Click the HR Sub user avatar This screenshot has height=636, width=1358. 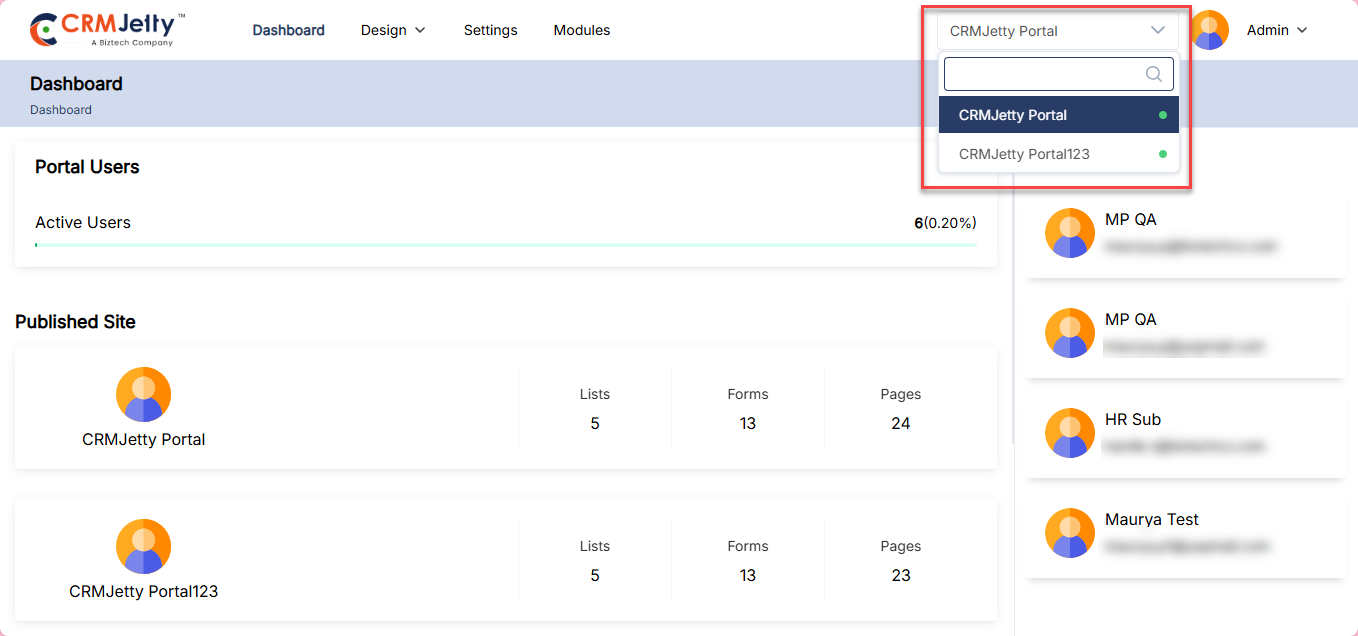1069,433
